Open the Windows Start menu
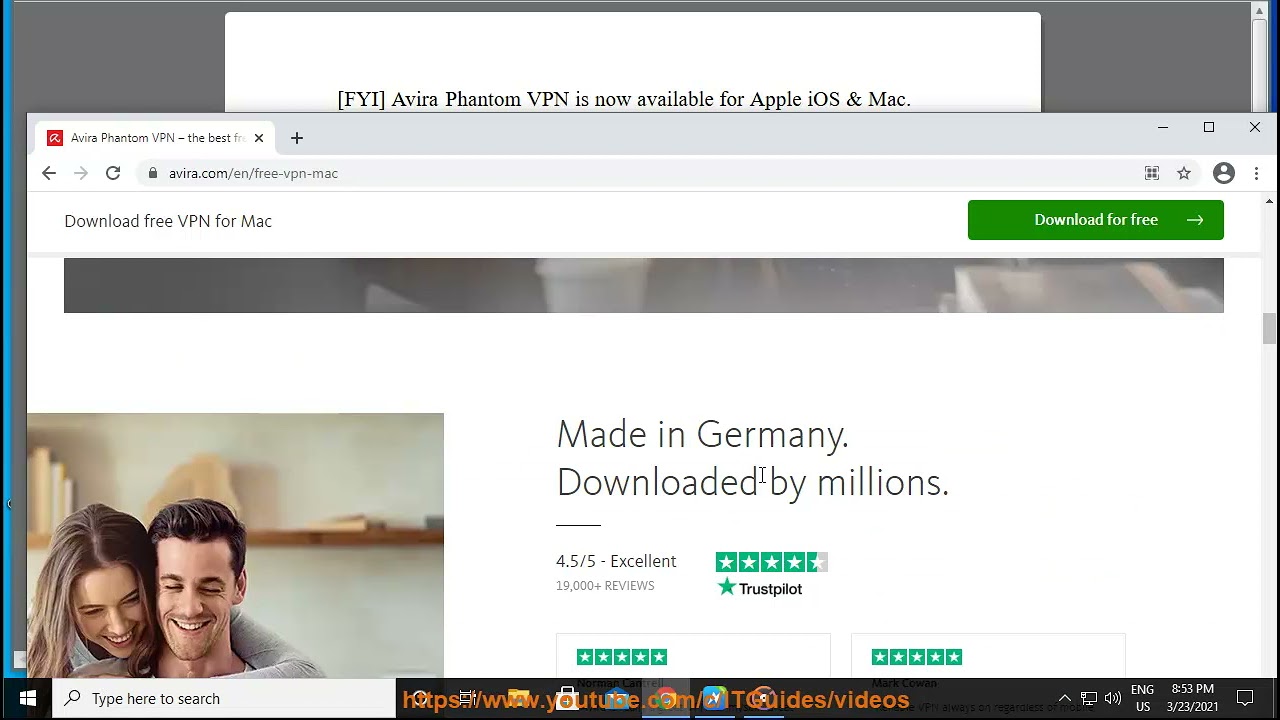This screenshot has height=720, width=1280. pyautogui.click(x=27, y=698)
